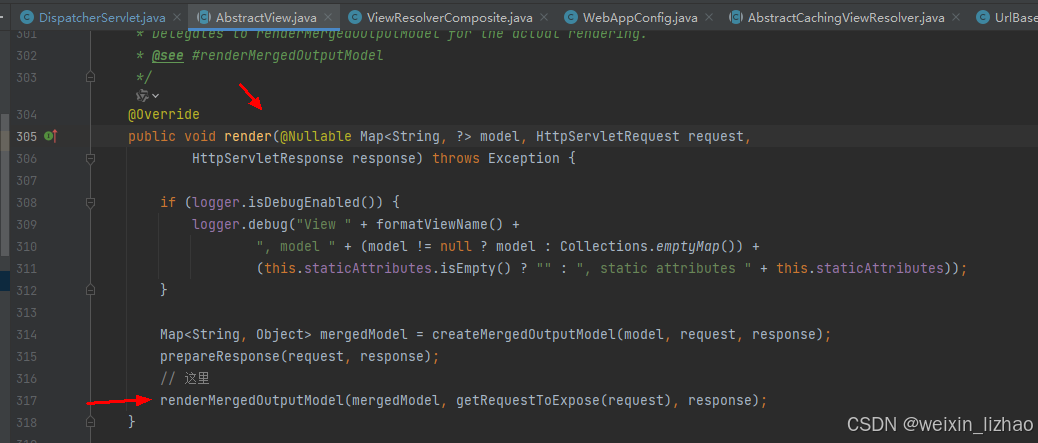Collapse the if block fold marker at line 308
The width and height of the screenshot is (1038, 443).
(91, 202)
